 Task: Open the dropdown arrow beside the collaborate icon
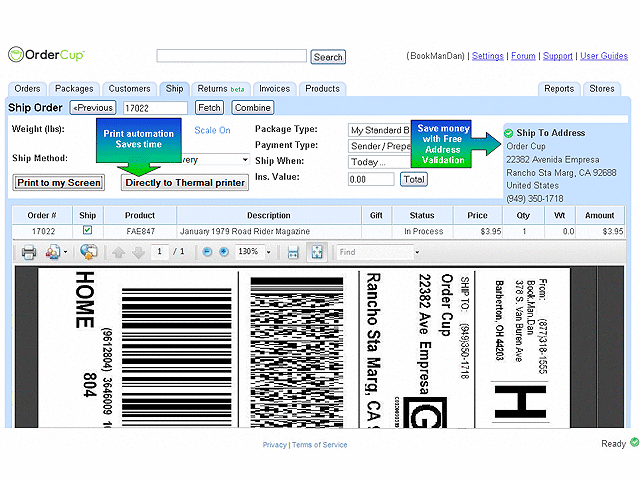tap(65, 252)
